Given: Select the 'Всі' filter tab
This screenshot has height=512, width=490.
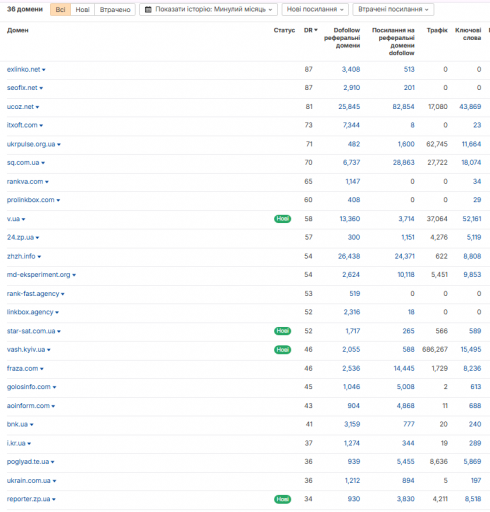Looking at the screenshot, I should pyautogui.click(x=60, y=10).
